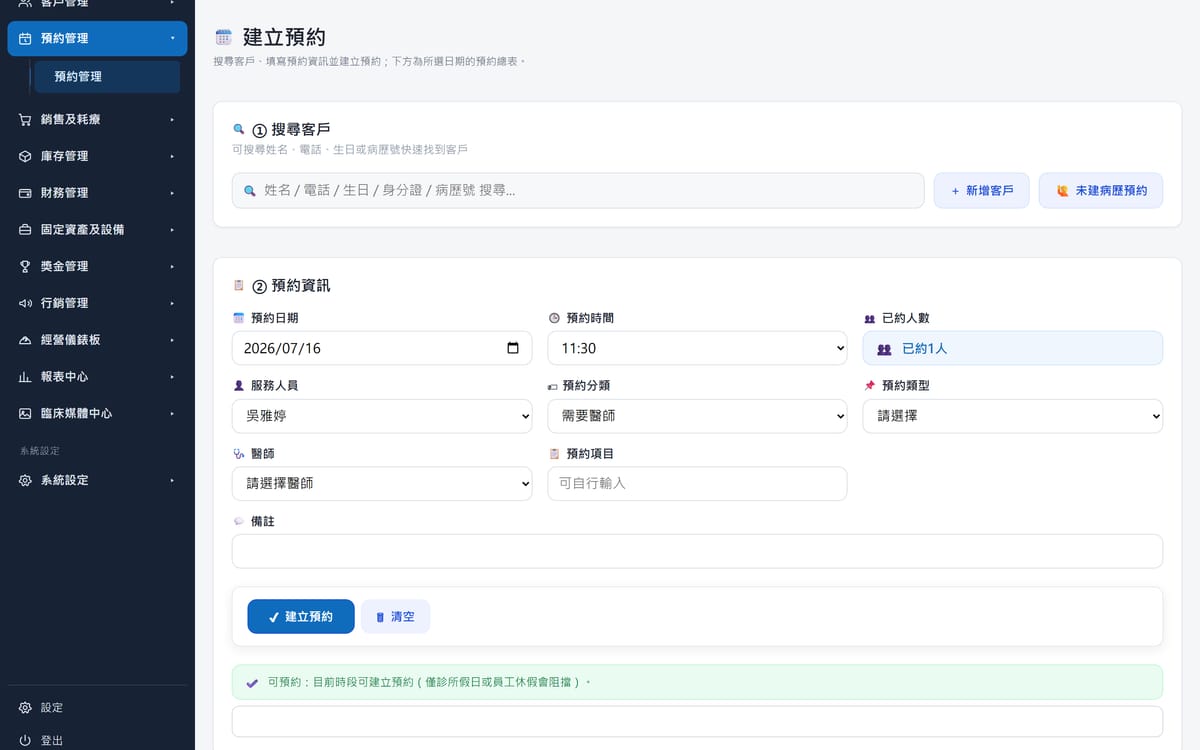This screenshot has width=1200, height=750.
Task: Click the checkmark icon in the 可預約 status banner
Action: tap(252, 683)
